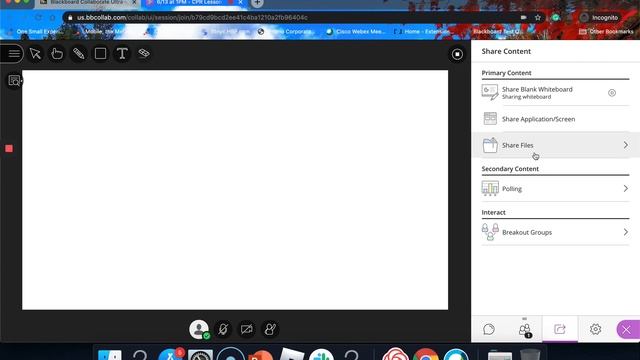Image resolution: width=640 pixels, height=360 pixels.
Task: Open My Status and settings avatar
Action: tap(199, 329)
